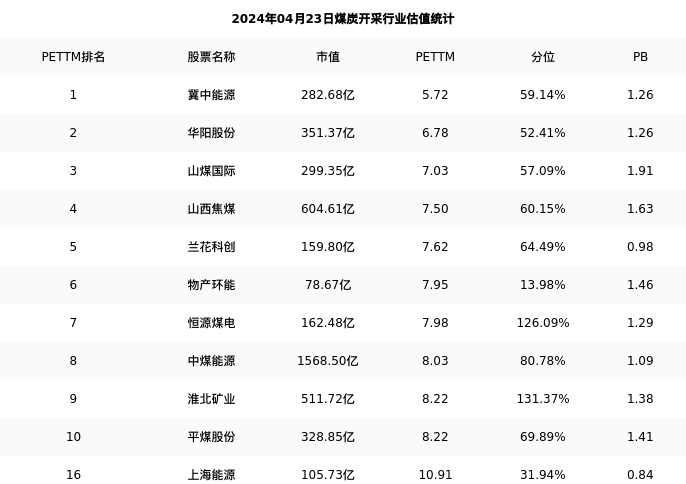The width and height of the screenshot is (686, 484).
Task: Select the 市值 column header
Action: pos(328,57)
